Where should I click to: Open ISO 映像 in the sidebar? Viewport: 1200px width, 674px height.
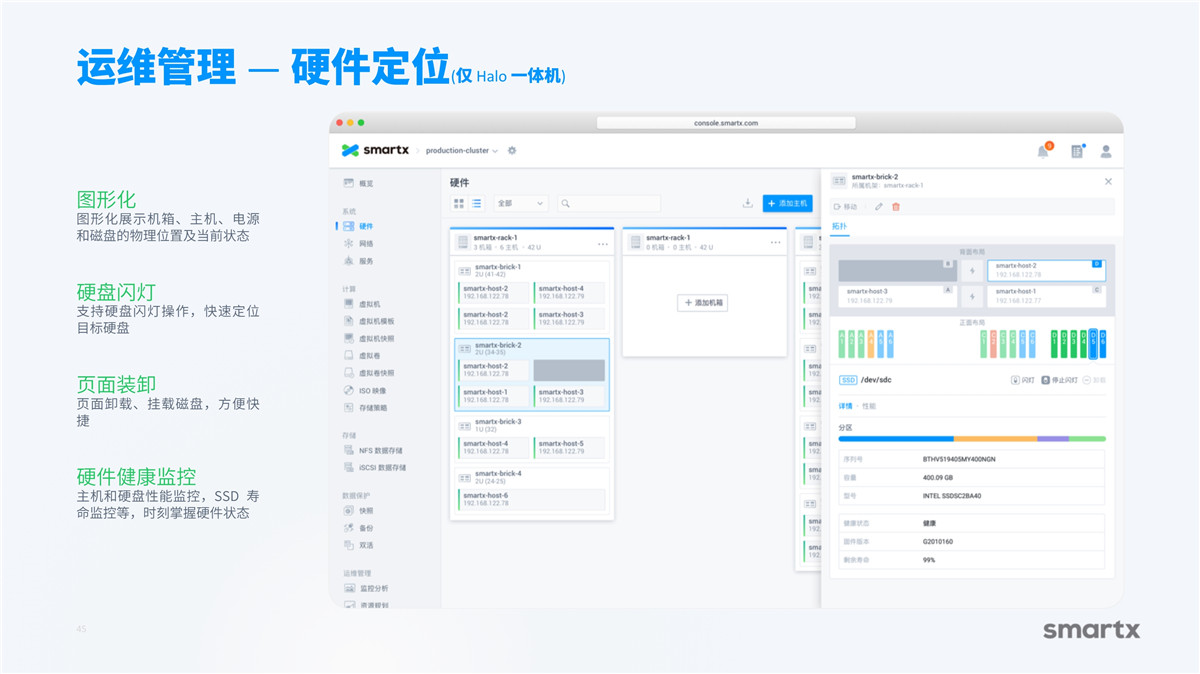coord(365,390)
